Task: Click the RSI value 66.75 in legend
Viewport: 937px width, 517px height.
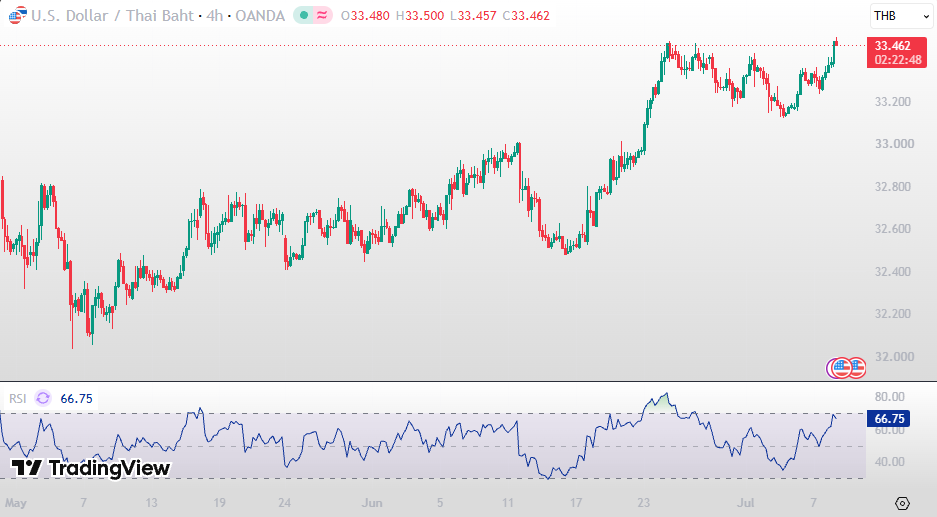Action: point(76,399)
